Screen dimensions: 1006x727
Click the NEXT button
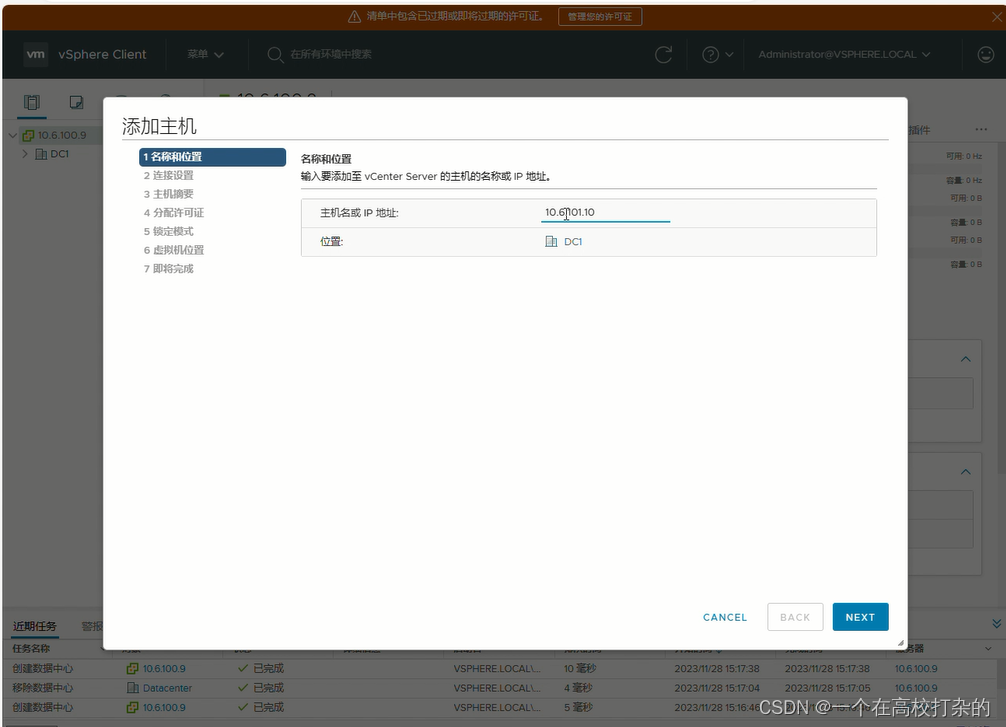[860, 617]
